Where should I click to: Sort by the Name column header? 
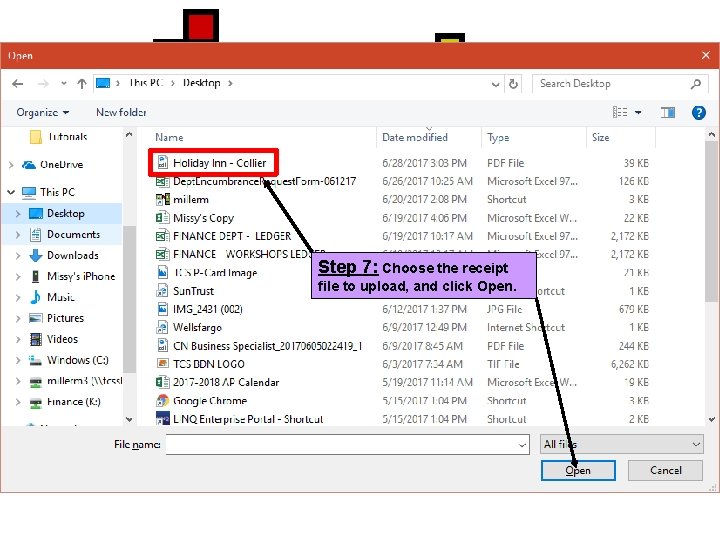(169, 137)
